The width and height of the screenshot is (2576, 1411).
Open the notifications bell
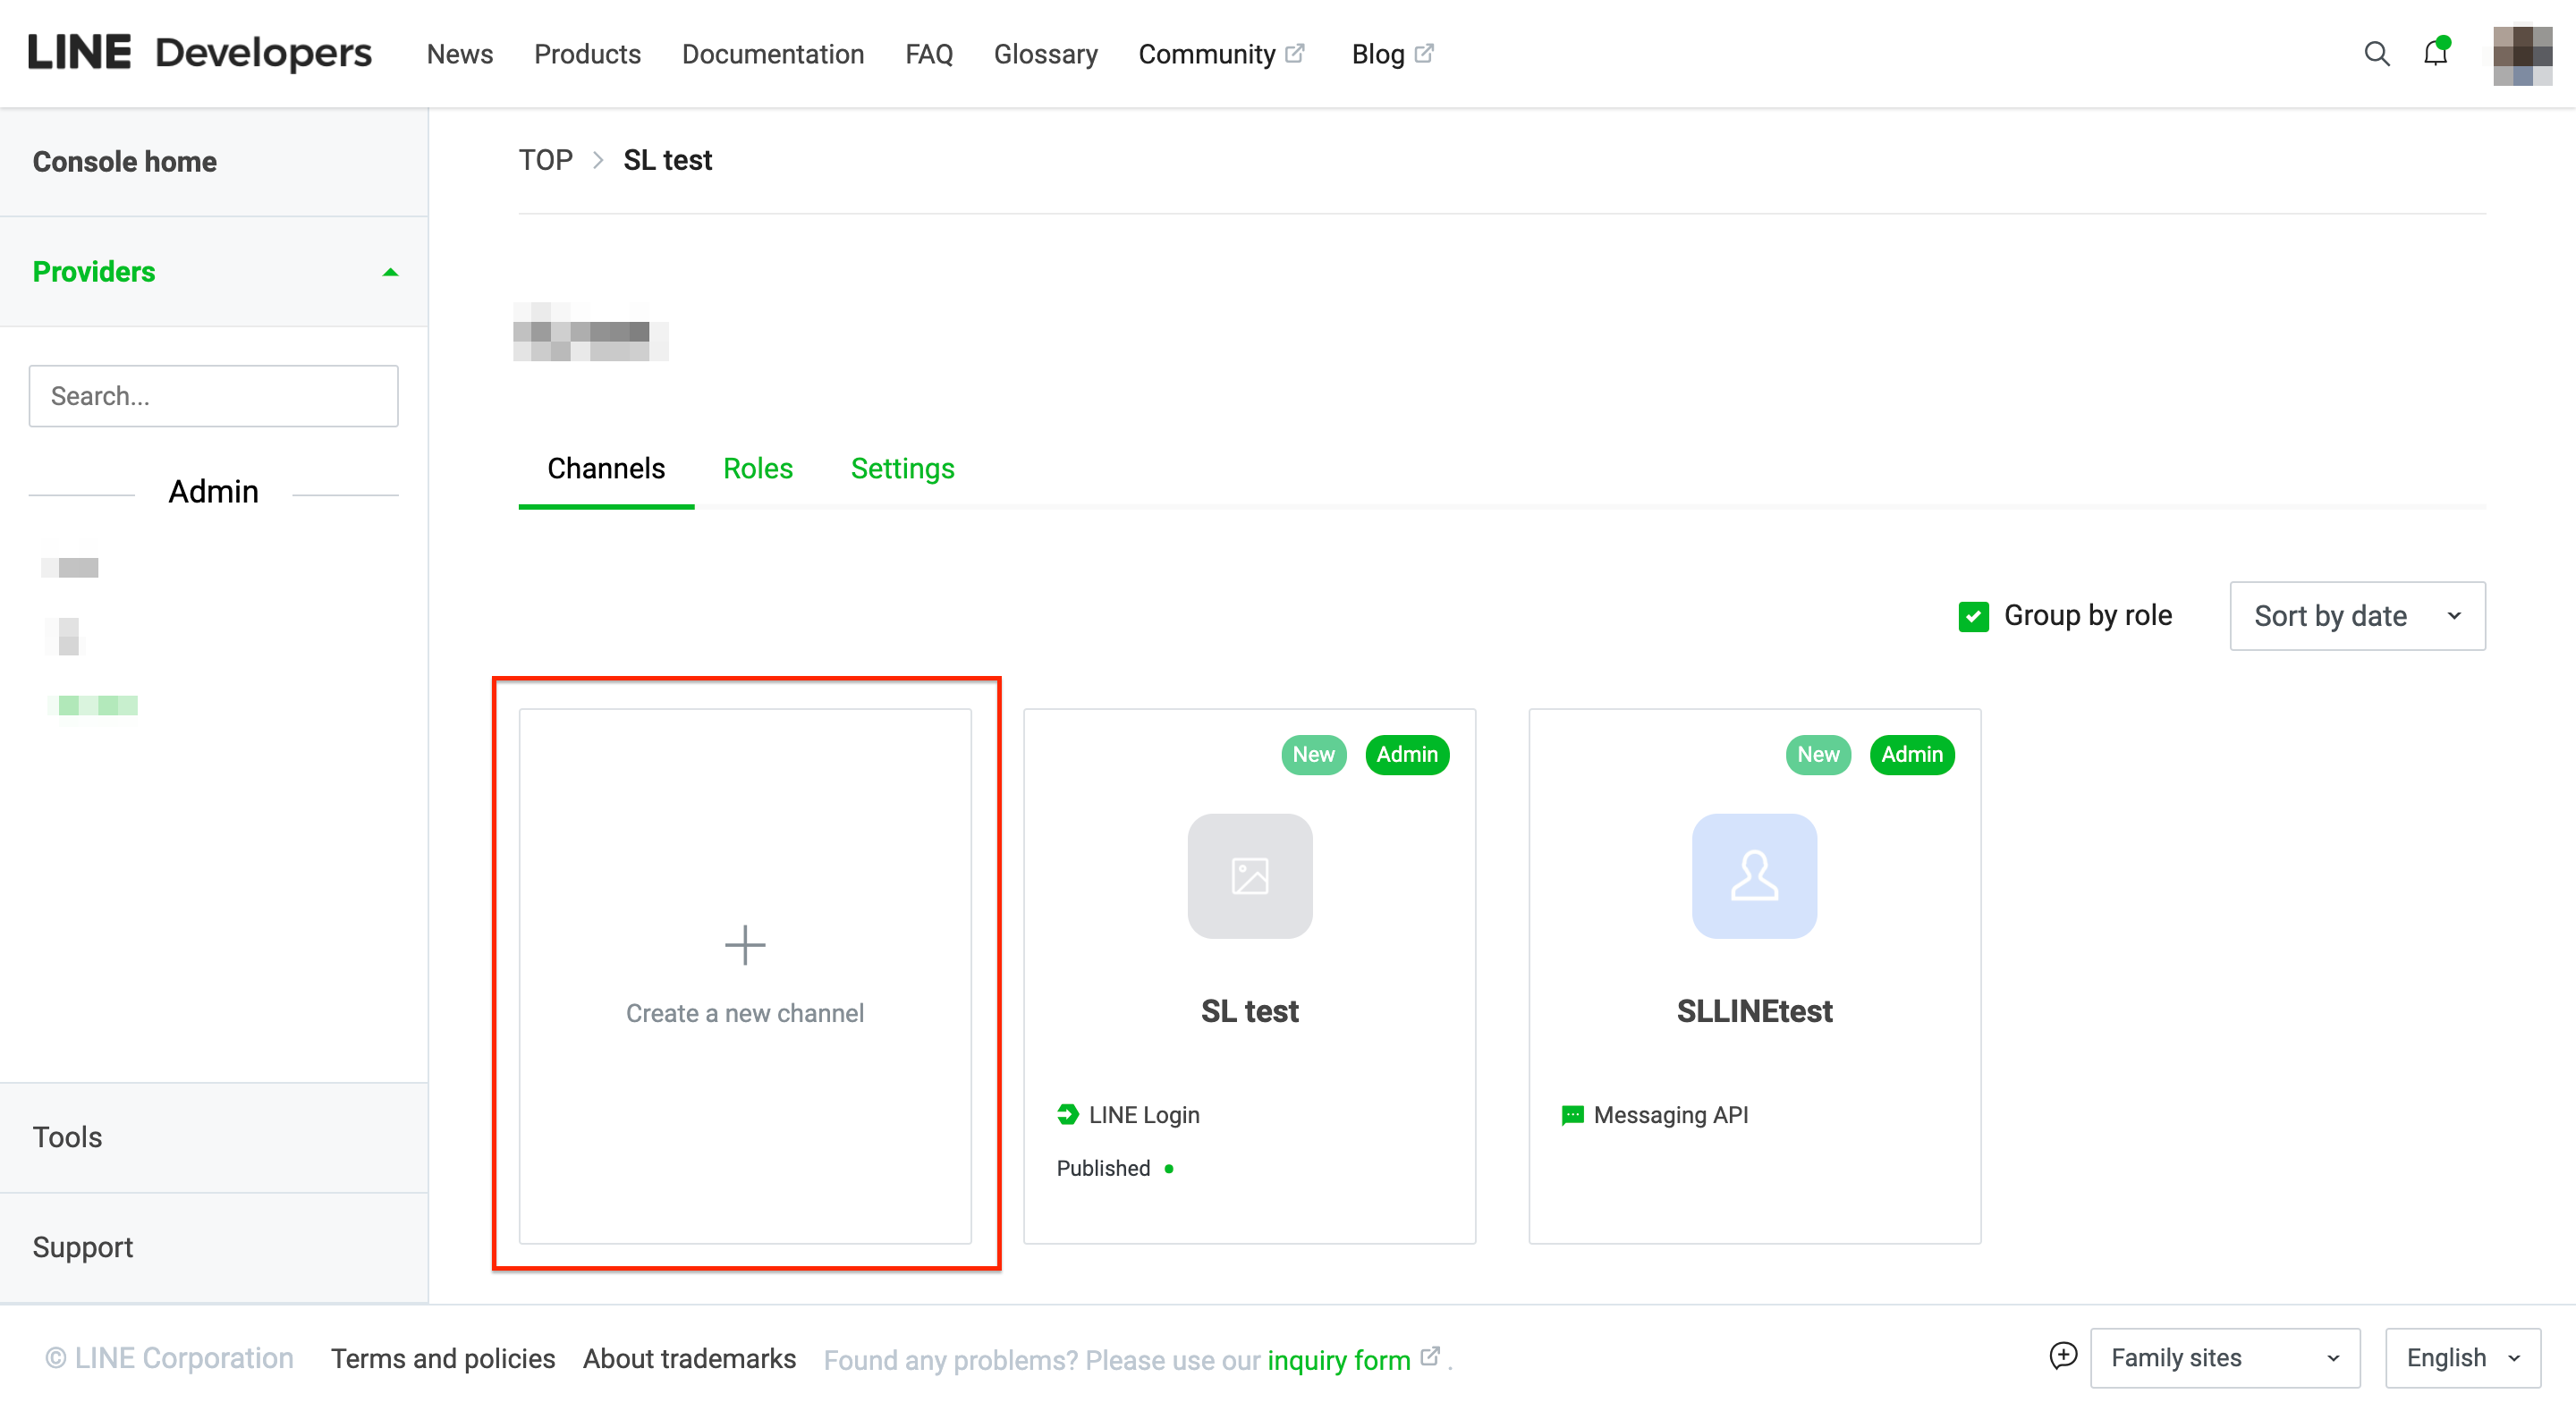2436,52
